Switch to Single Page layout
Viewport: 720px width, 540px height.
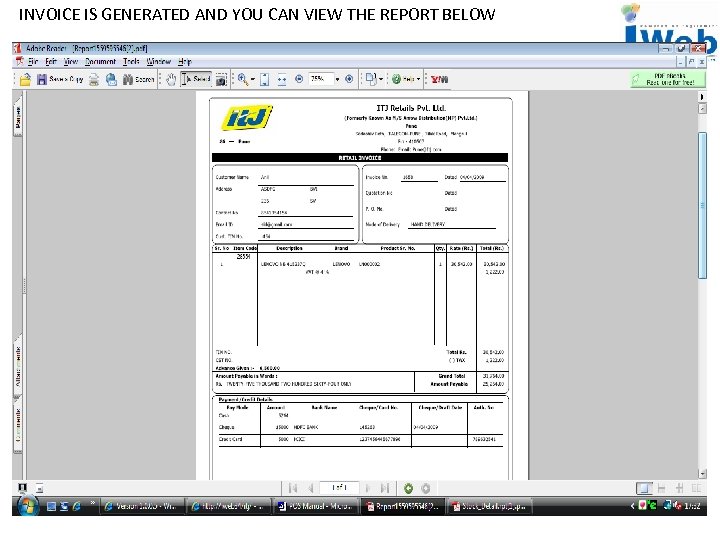click(644, 488)
